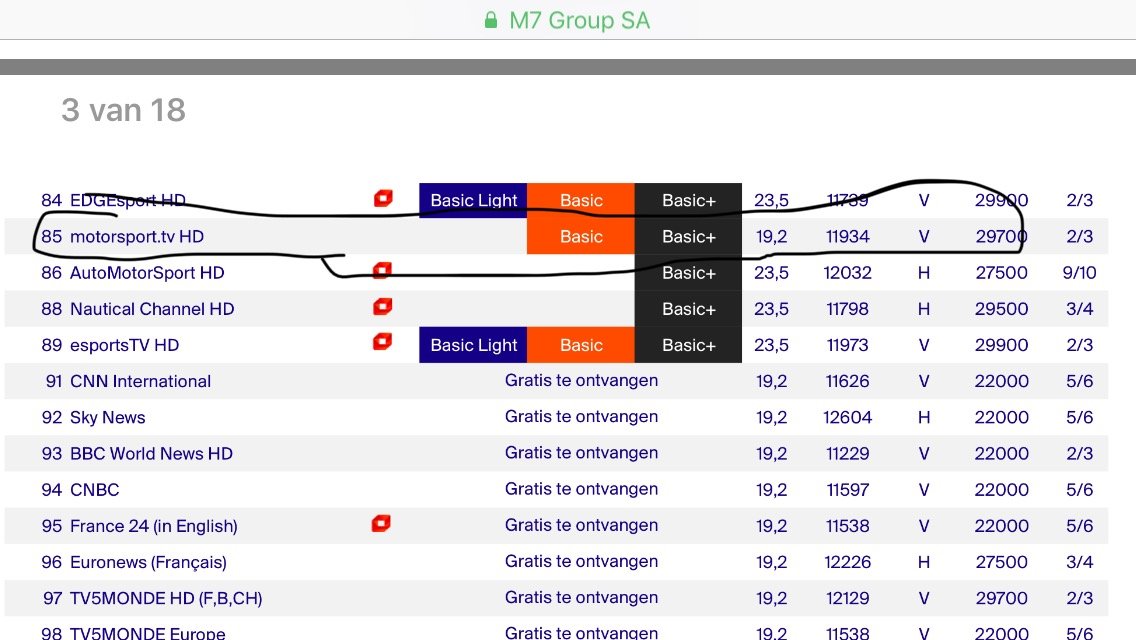Click 'Gratis te ontvangen' in the Sky News row
Screen dimensions: 1136x640
[581, 417]
